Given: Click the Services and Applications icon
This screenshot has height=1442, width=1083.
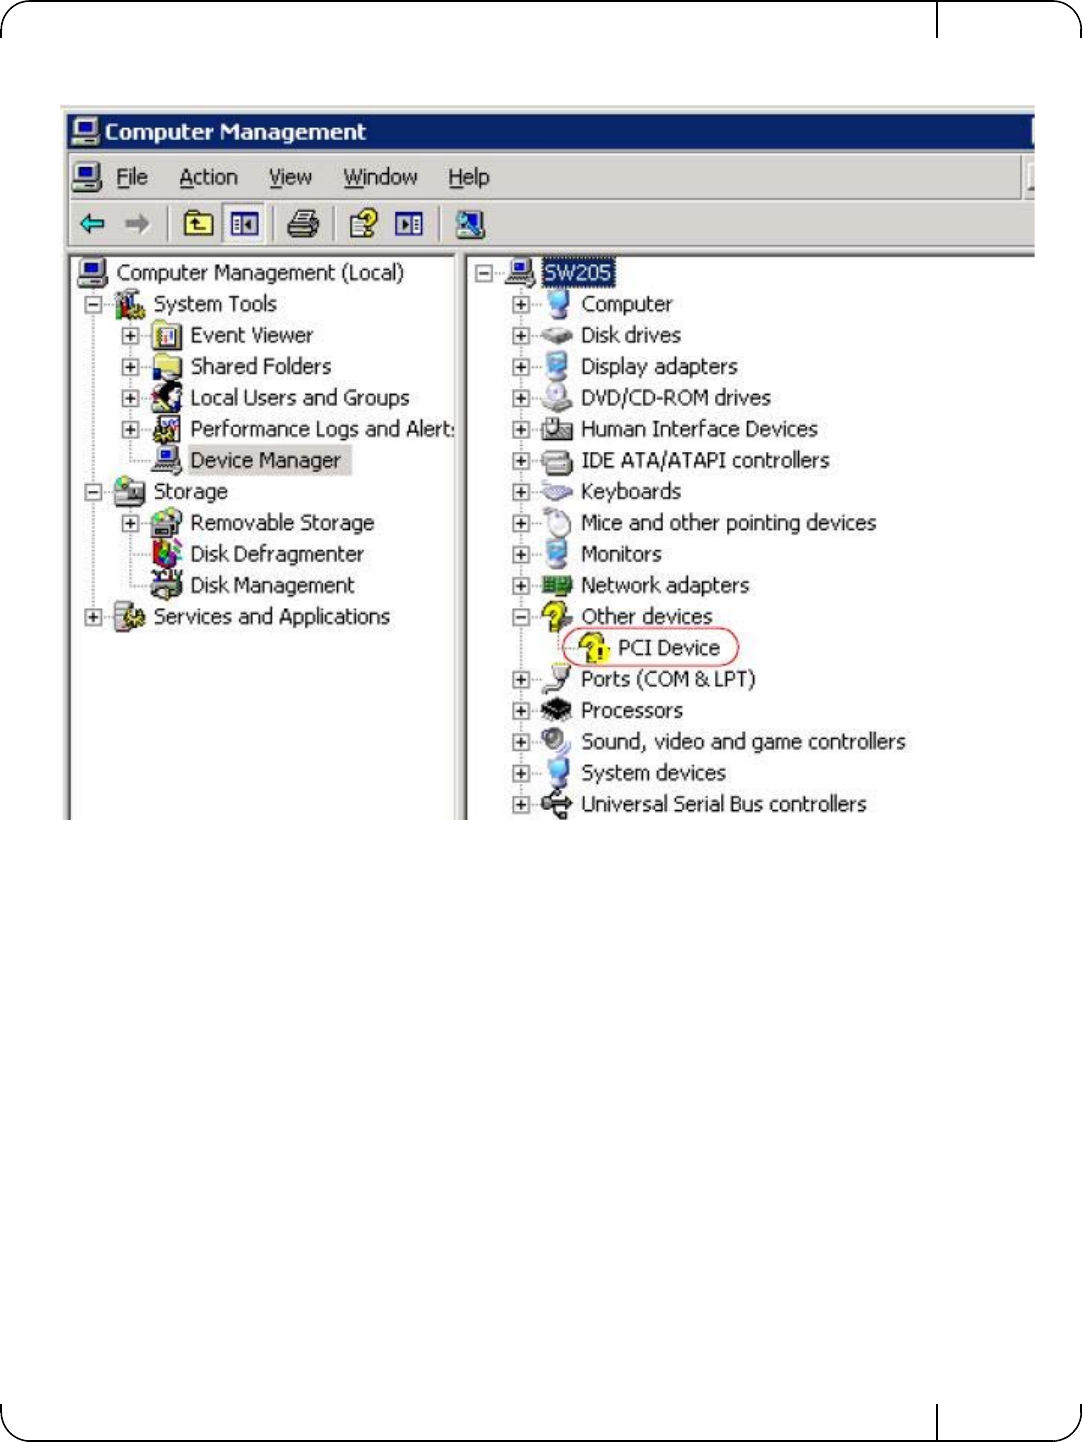Looking at the screenshot, I should tap(130, 617).
